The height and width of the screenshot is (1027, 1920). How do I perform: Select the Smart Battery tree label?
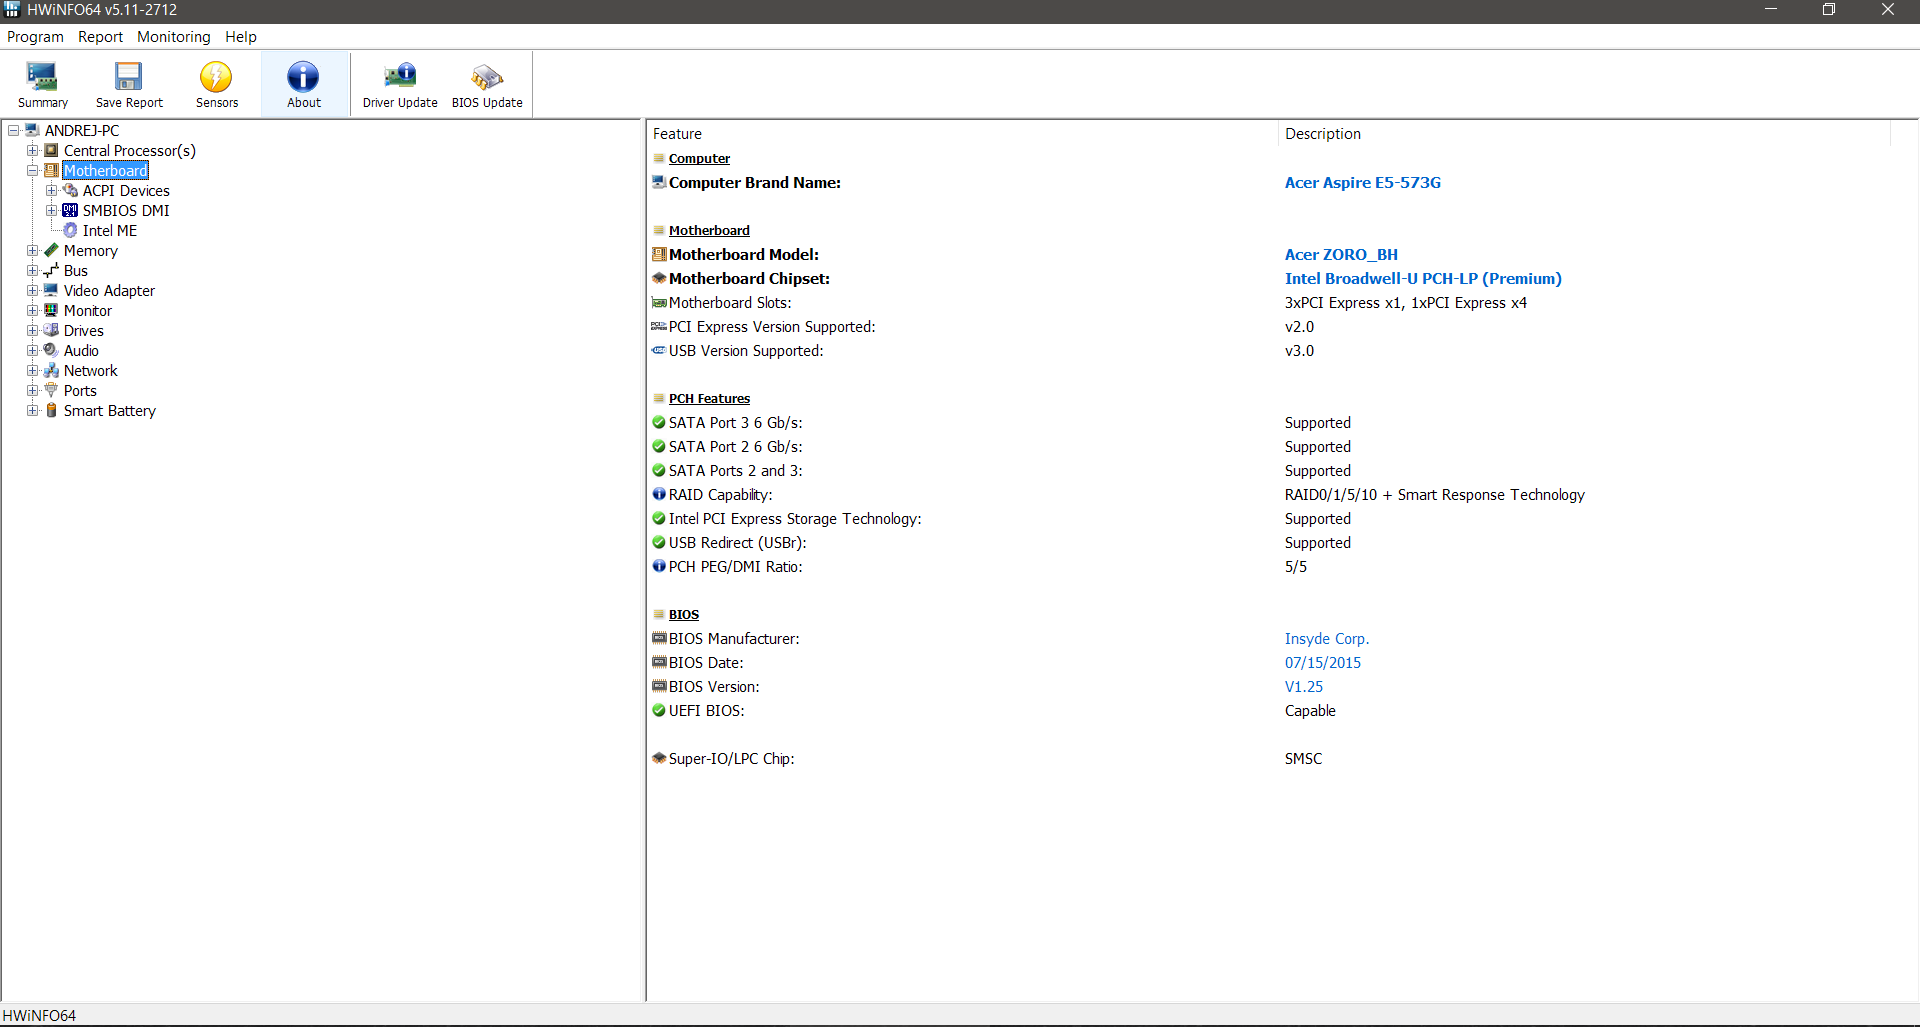pyautogui.click(x=110, y=410)
